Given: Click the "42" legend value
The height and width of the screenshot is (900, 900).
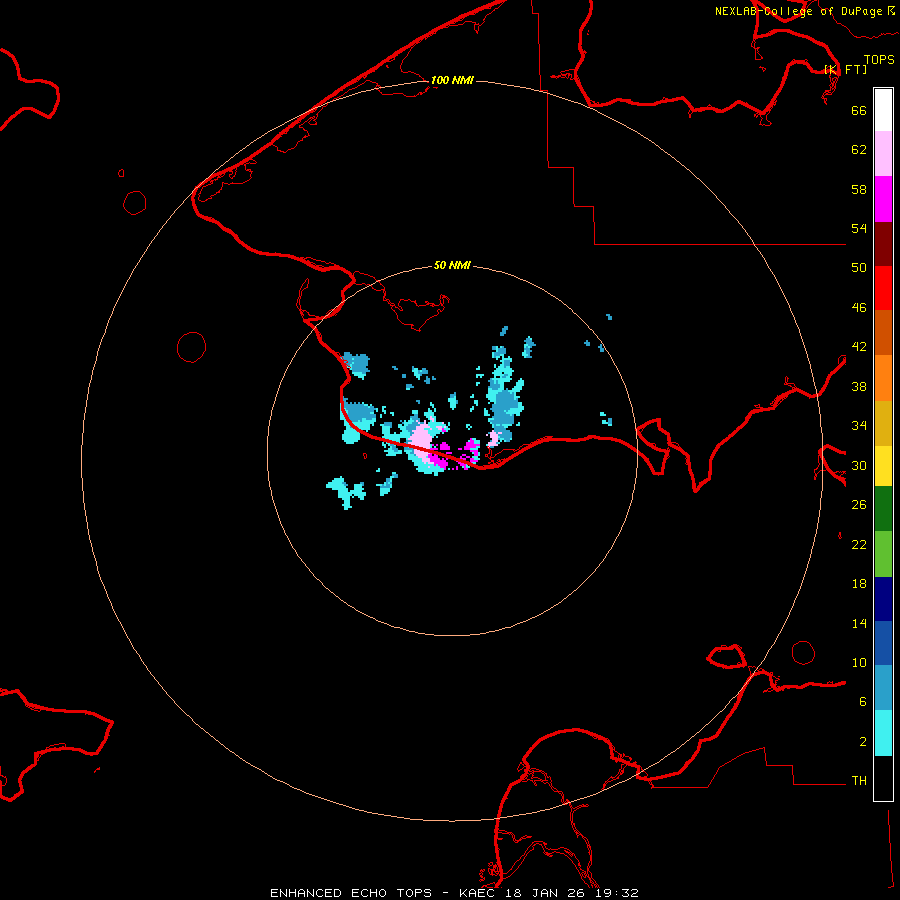Looking at the screenshot, I should click(859, 347).
